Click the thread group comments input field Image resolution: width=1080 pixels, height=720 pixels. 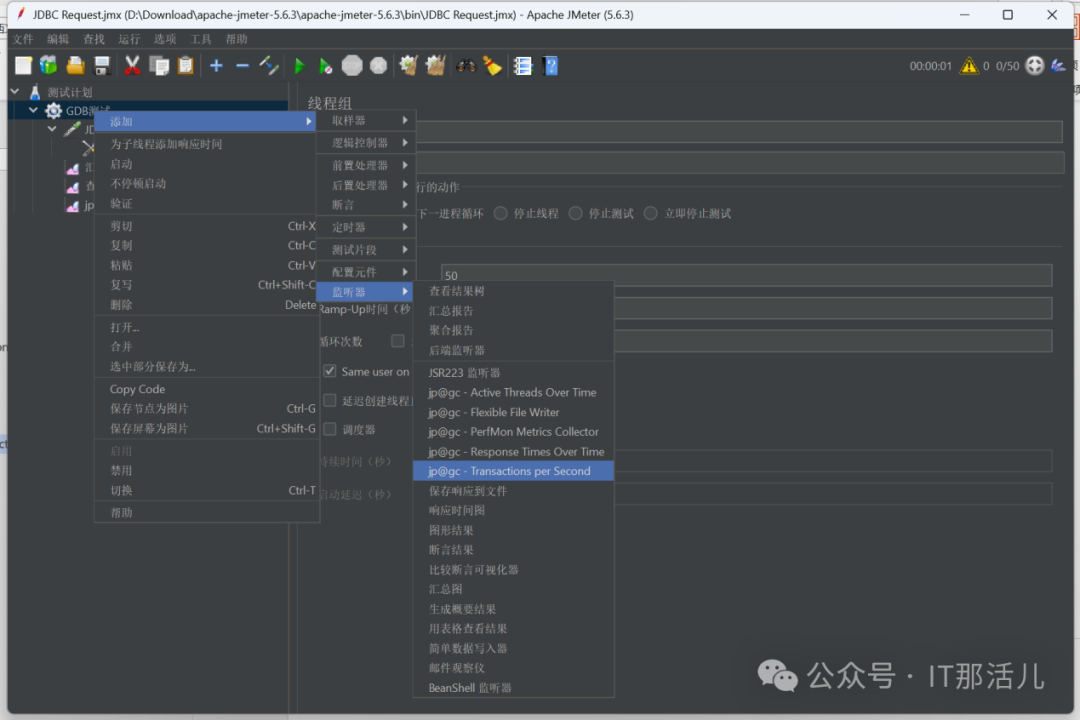tap(739, 163)
